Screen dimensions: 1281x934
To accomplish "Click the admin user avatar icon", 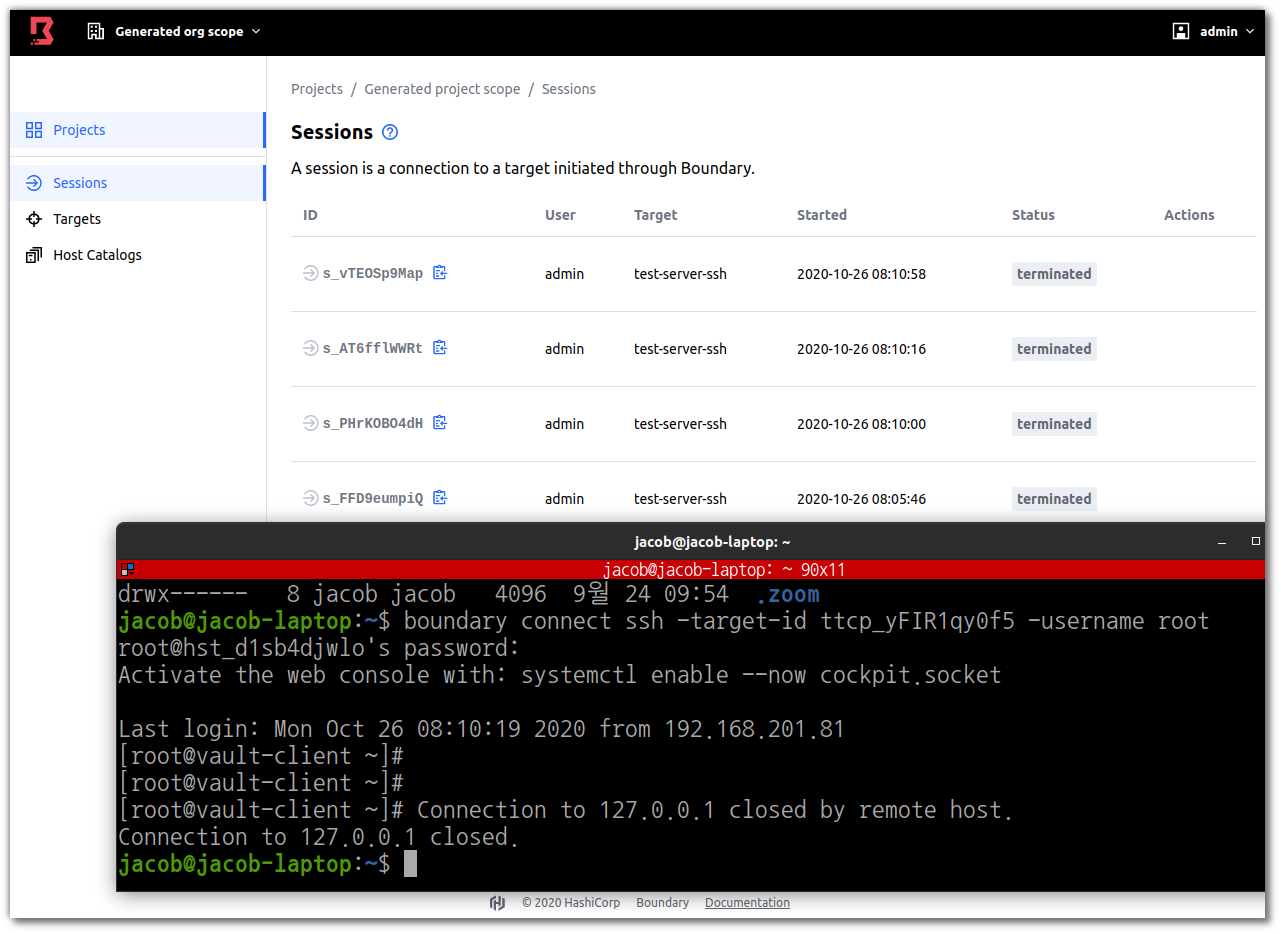I will pos(1181,31).
